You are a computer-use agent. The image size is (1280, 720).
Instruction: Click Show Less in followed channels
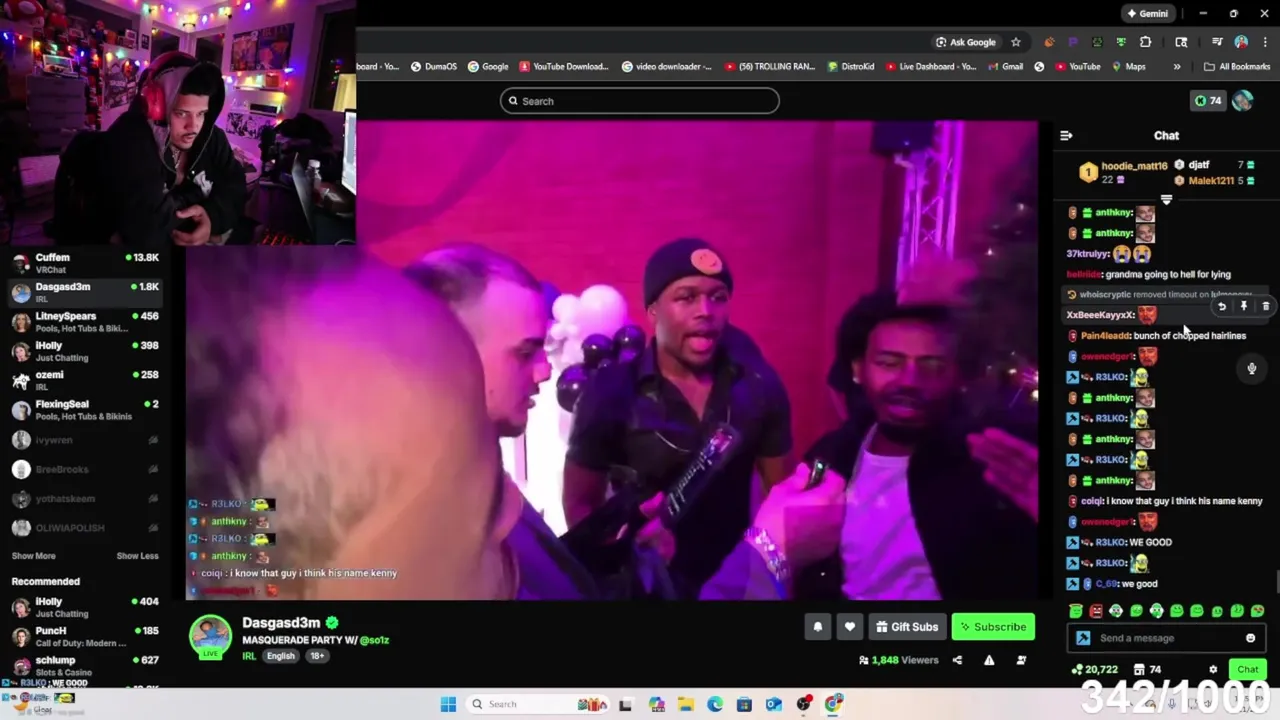(x=137, y=556)
